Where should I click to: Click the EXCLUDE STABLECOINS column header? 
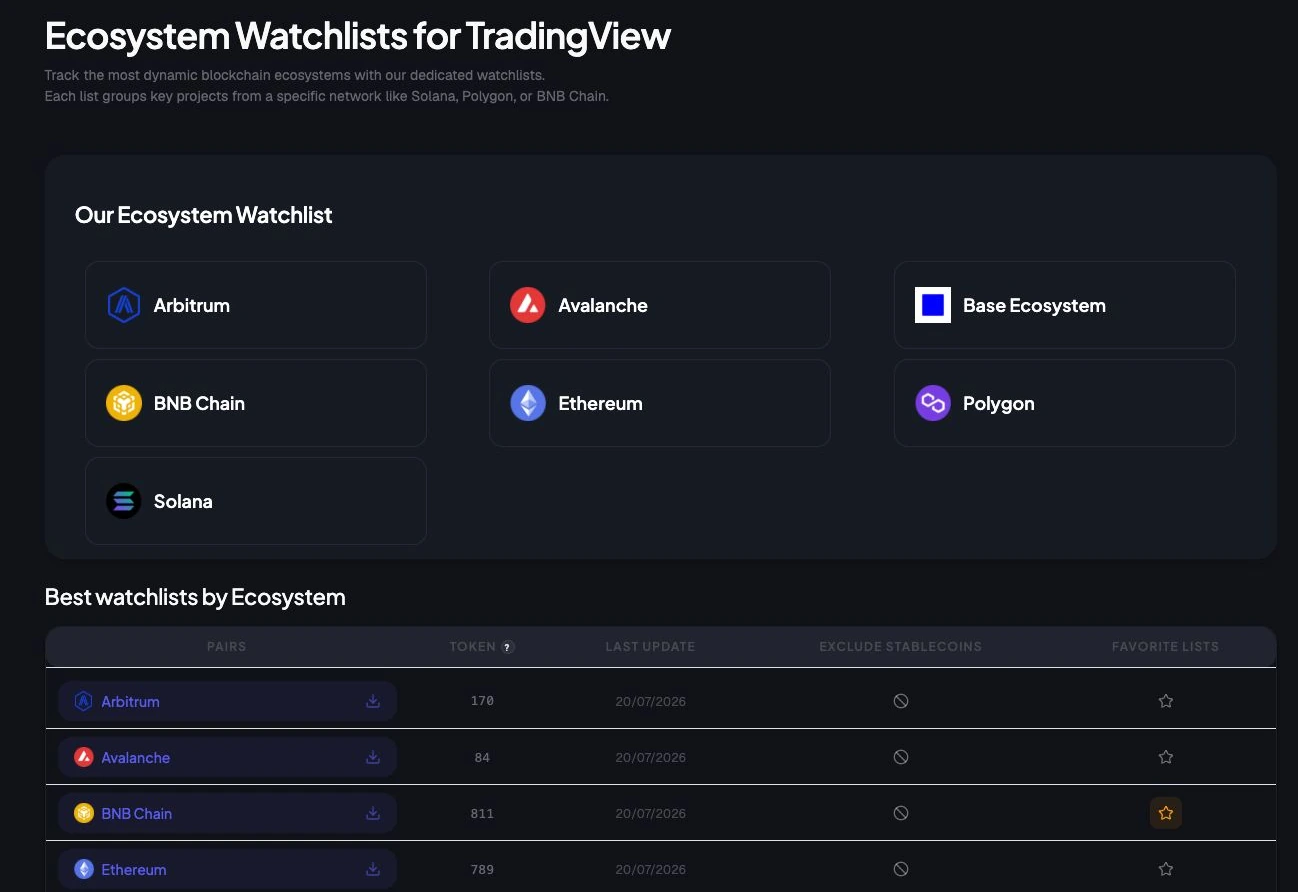pos(900,647)
